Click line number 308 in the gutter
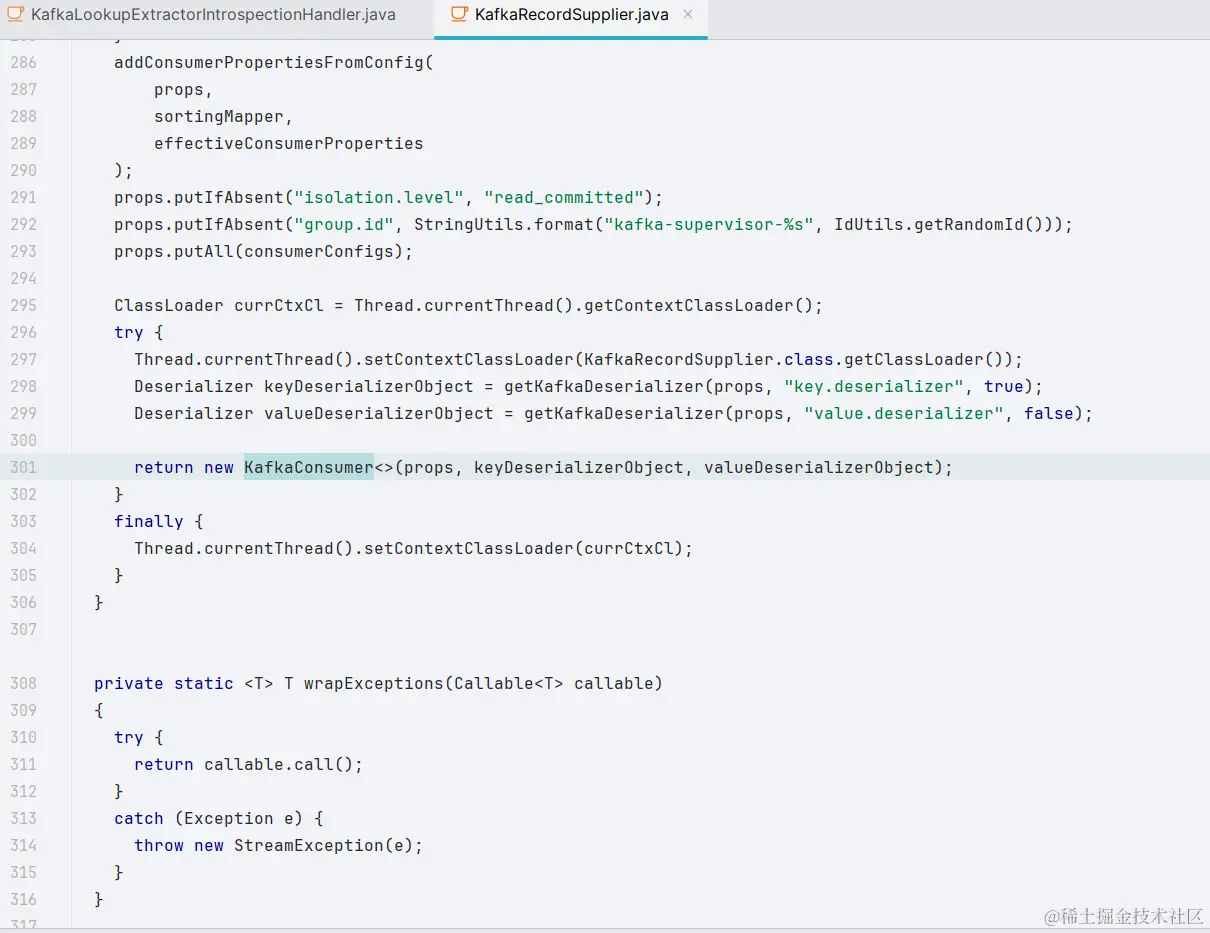This screenshot has width=1210, height=933. (x=23, y=683)
